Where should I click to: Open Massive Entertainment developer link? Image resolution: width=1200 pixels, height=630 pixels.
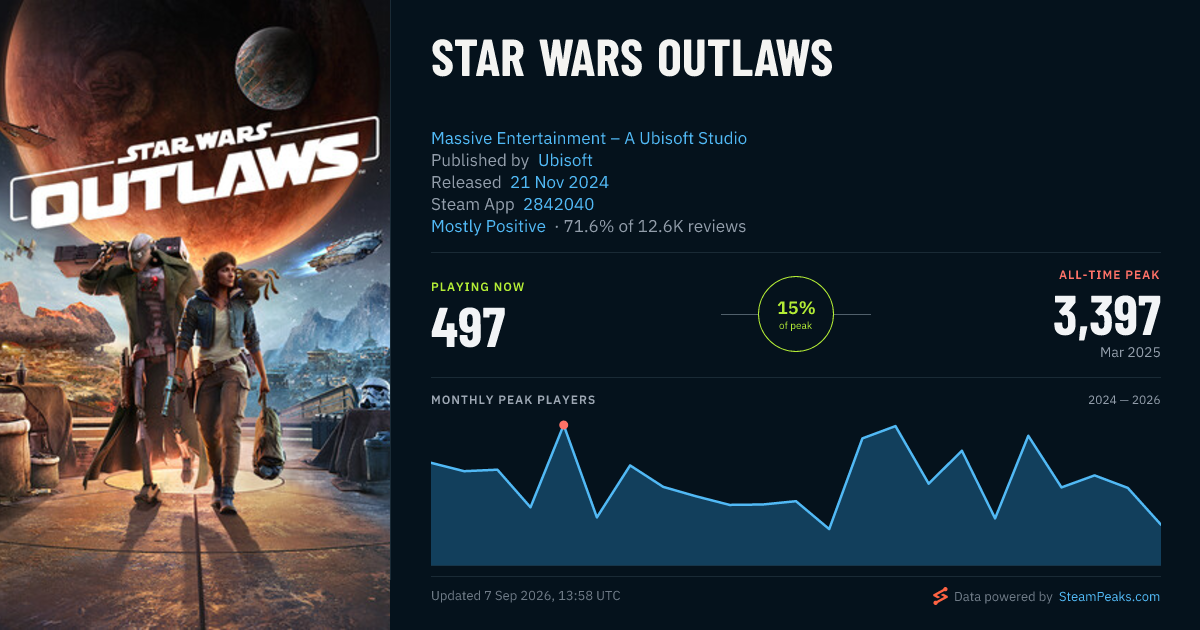589,138
